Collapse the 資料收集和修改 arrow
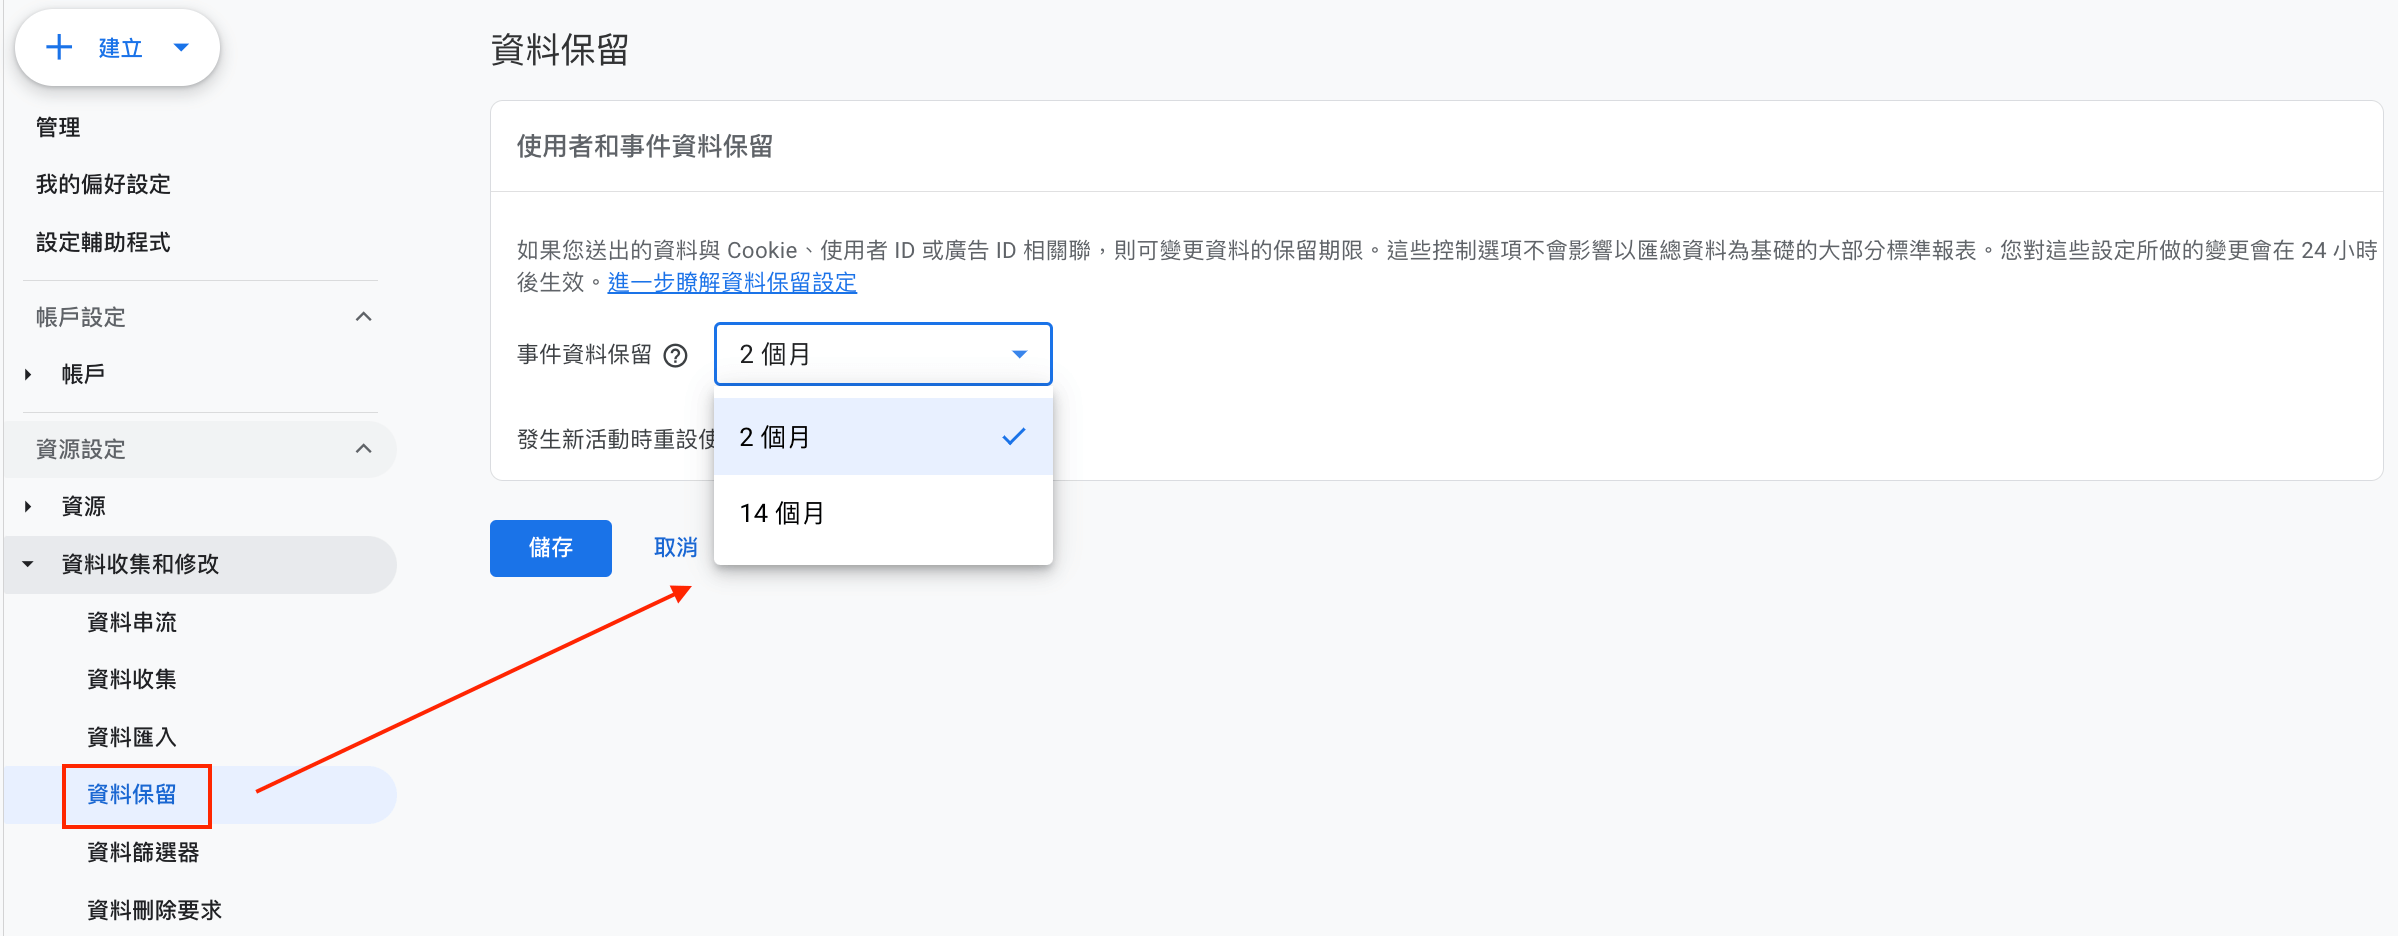Screen dimensions: 2398x936 click(x=28, y=564)
